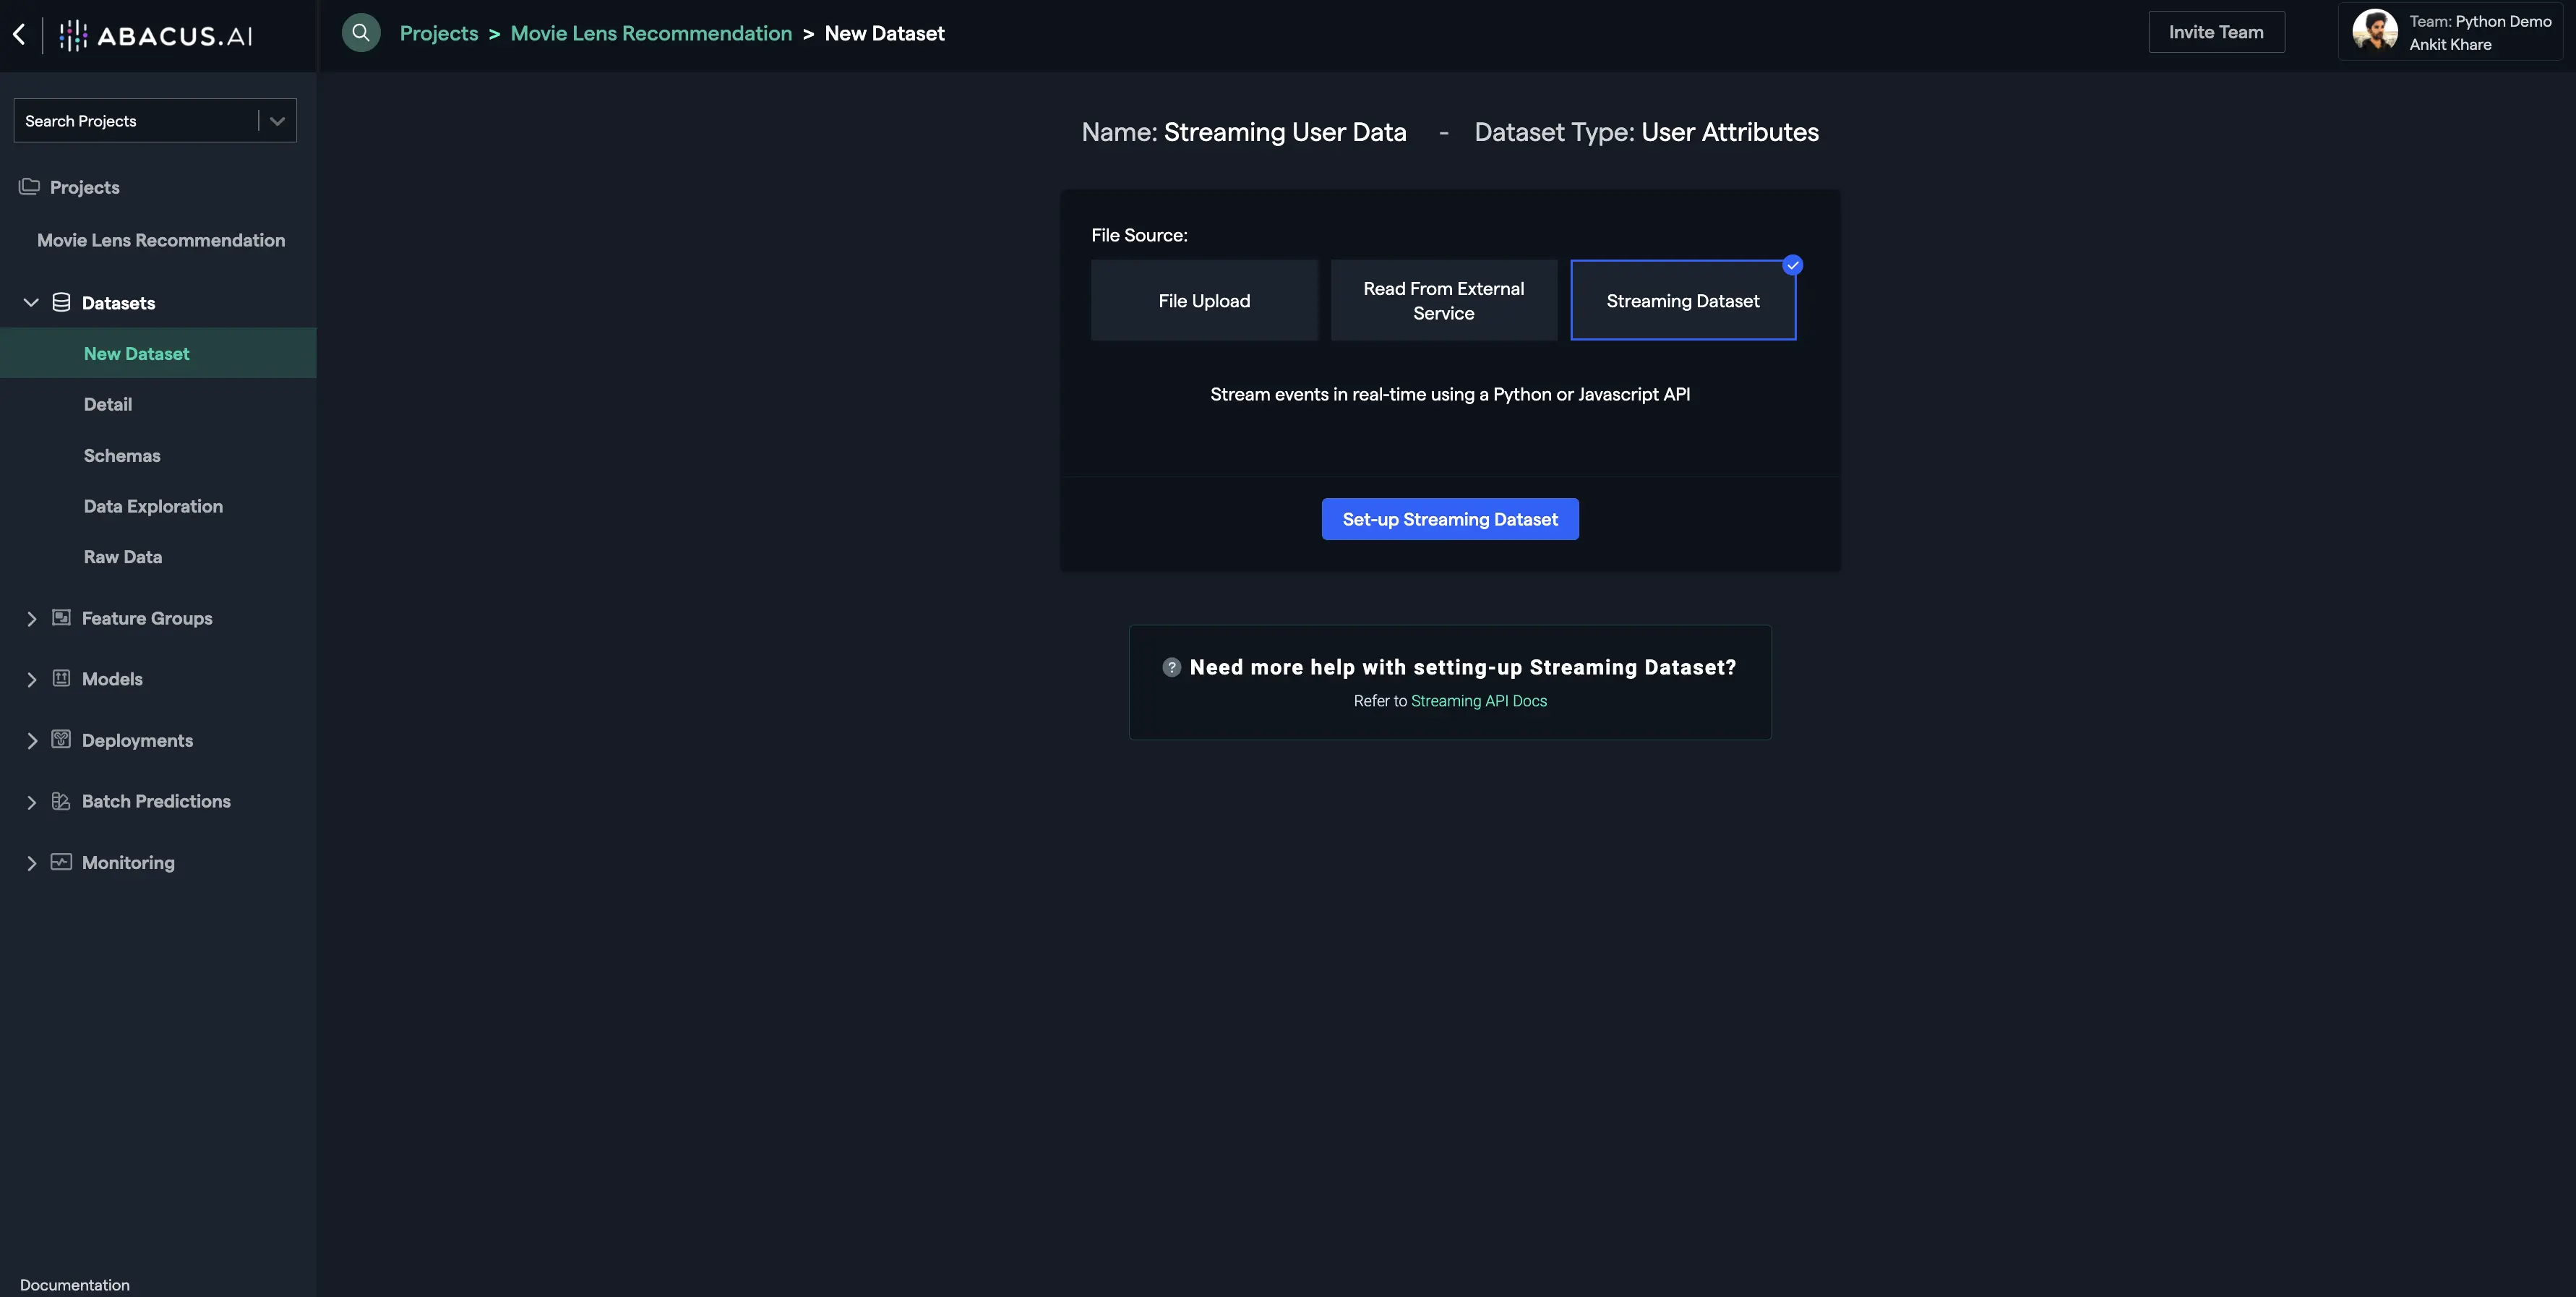The image size is (2576, 1297).
Task: Navigate to the Schemas section
Action: click(x=121, y=455)
